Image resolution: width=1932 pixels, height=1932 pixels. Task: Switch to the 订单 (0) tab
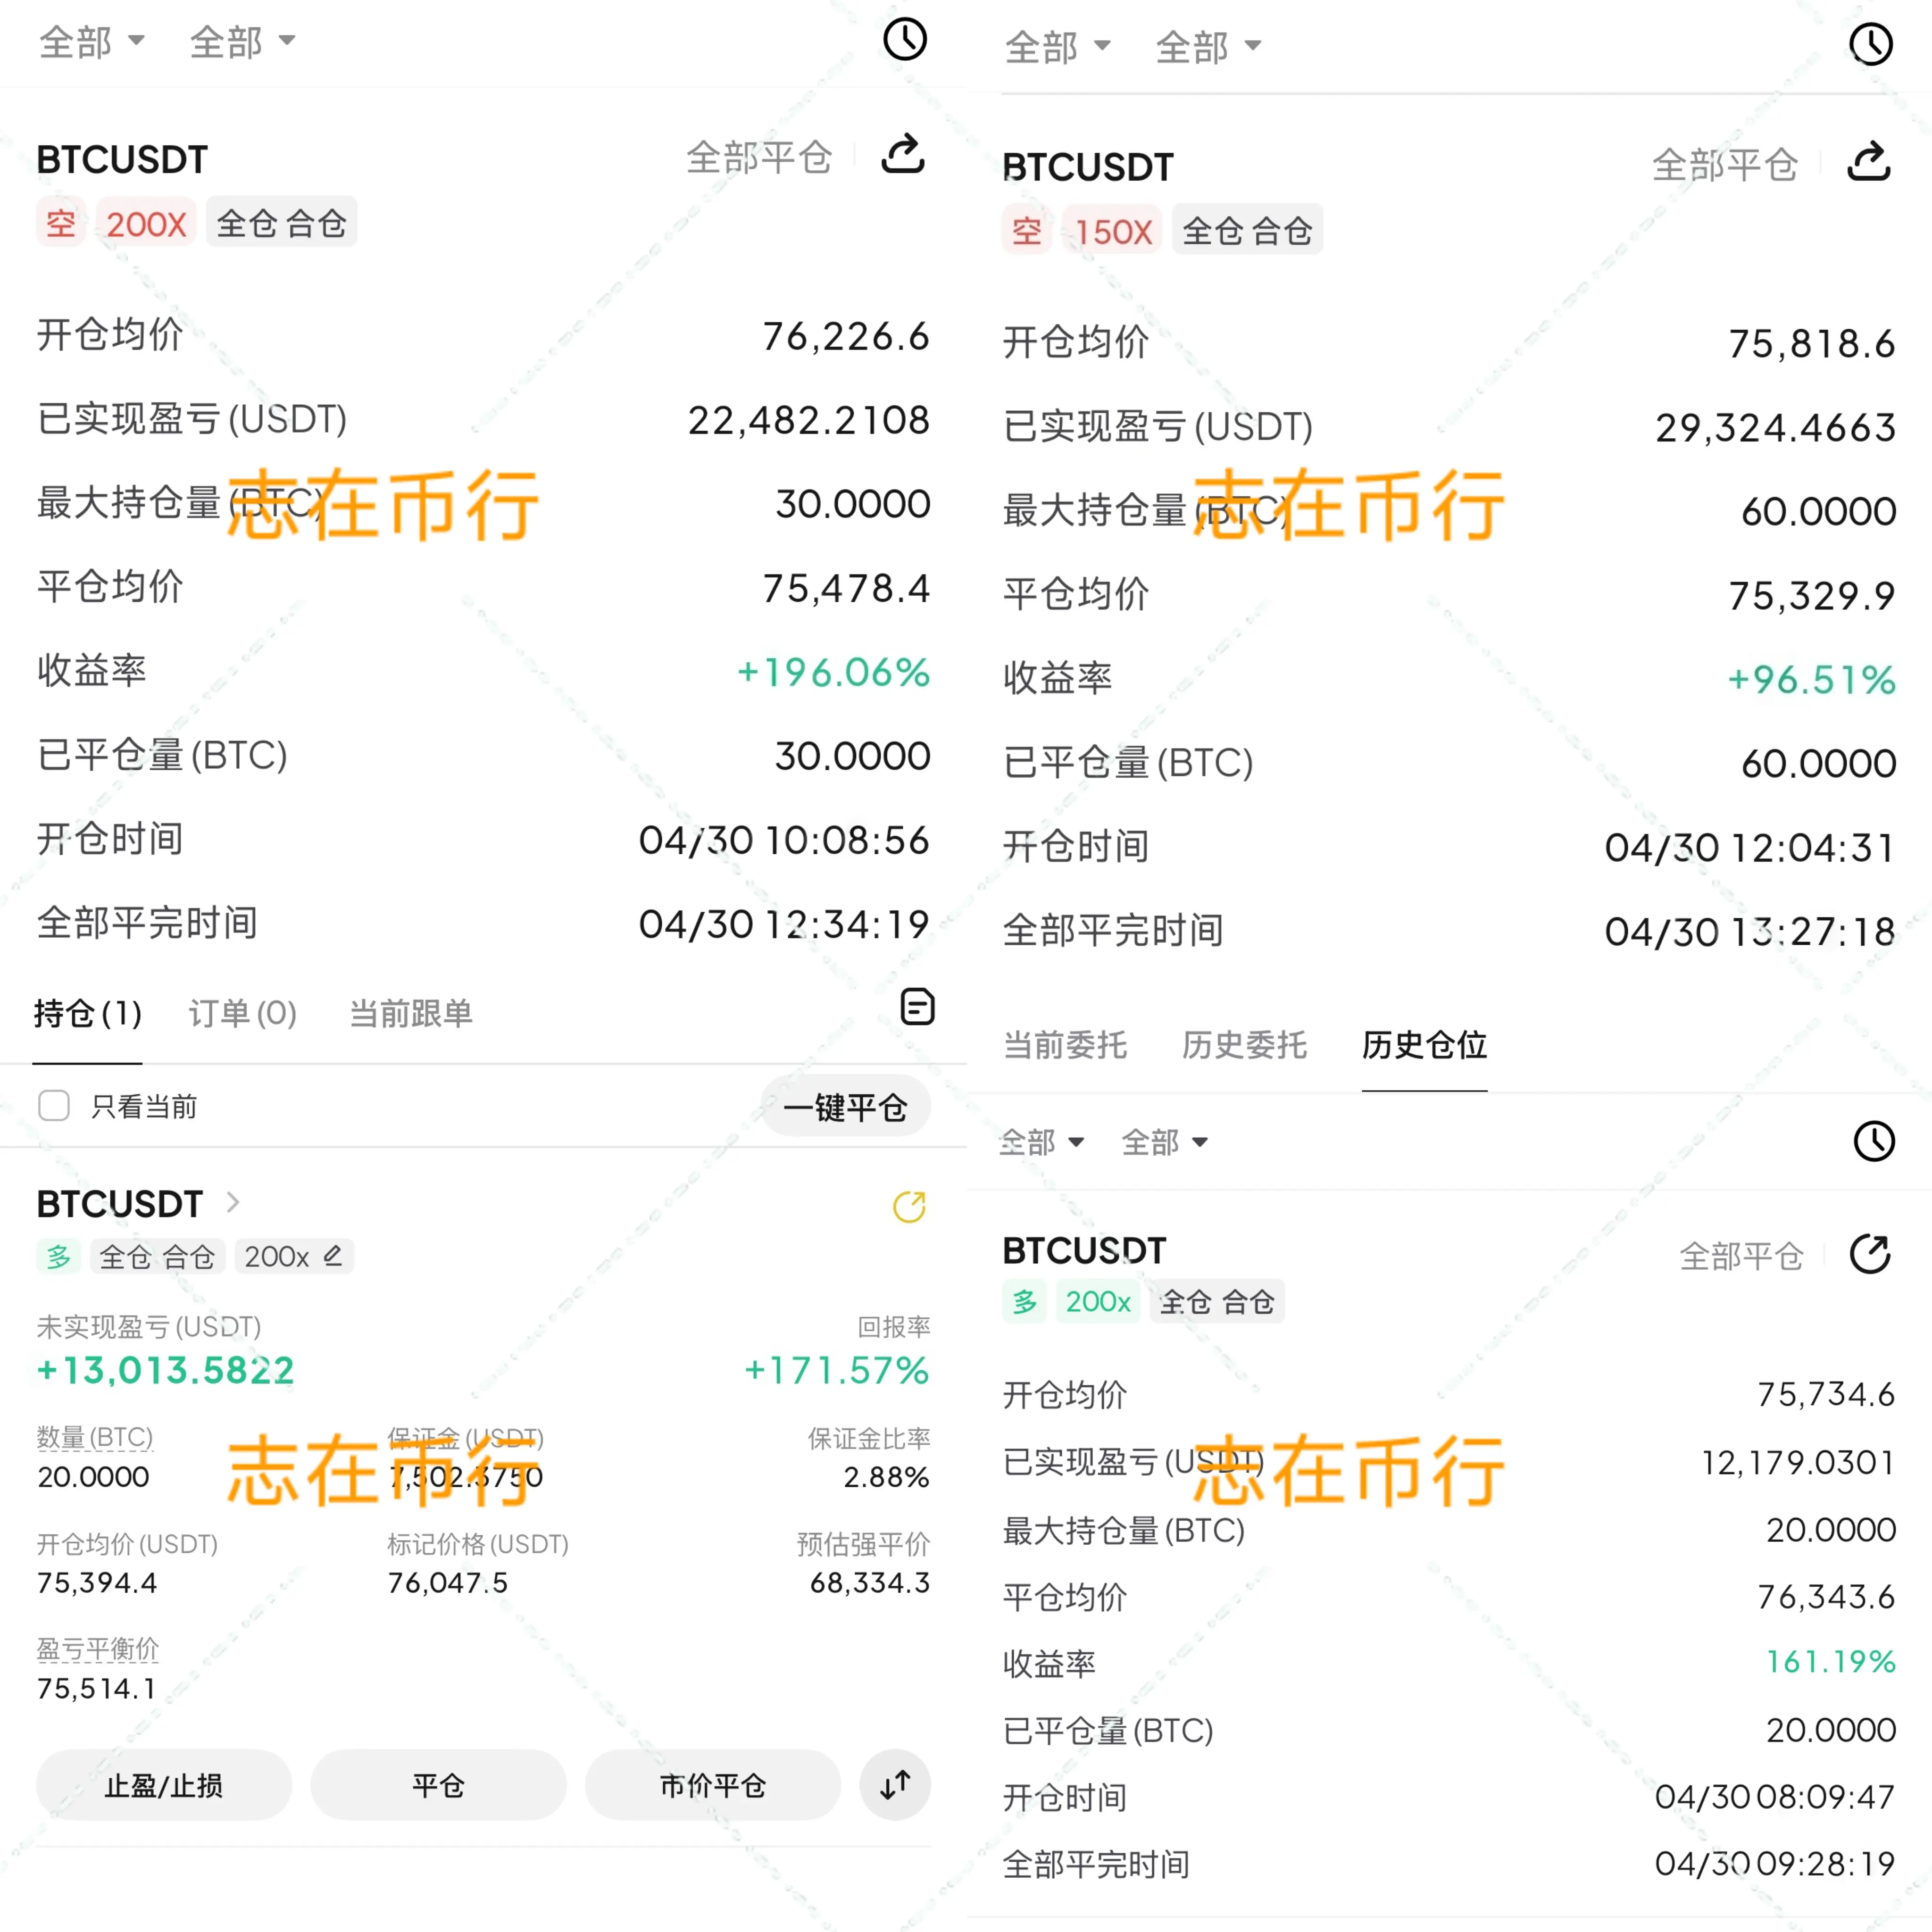point(243,1014)
